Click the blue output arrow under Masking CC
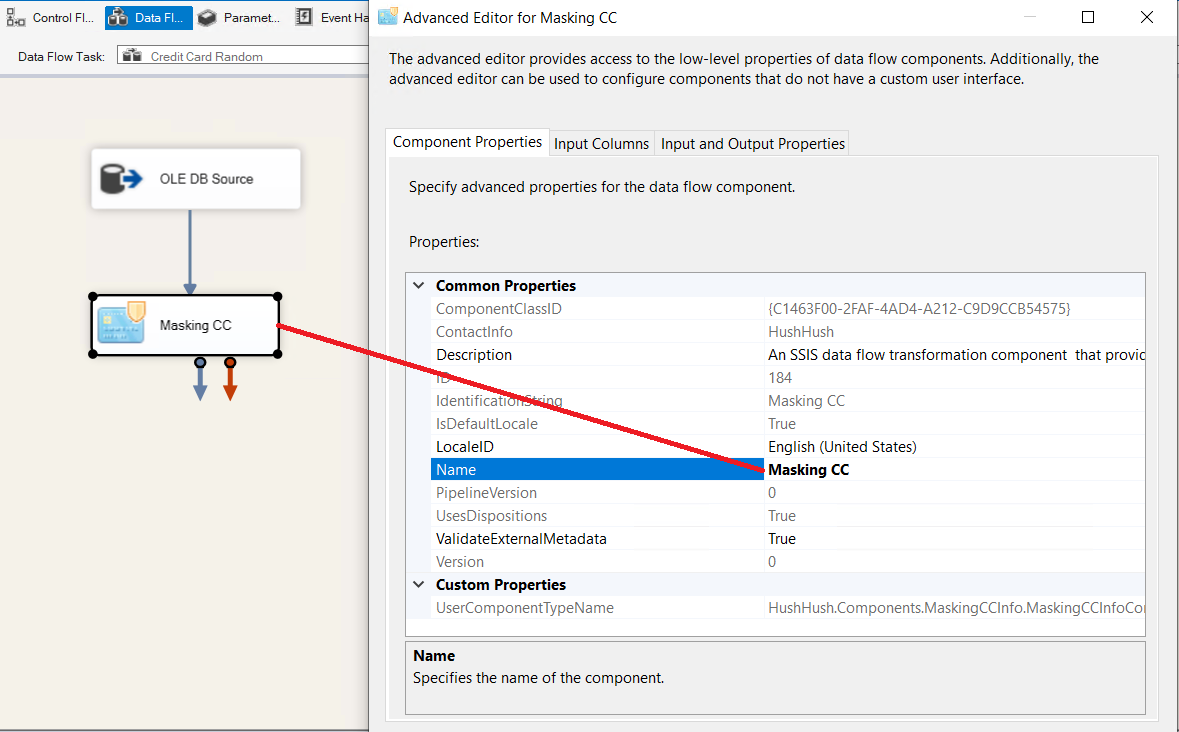The width and height of the screenshot is (1179, 732). pos(200,381)
